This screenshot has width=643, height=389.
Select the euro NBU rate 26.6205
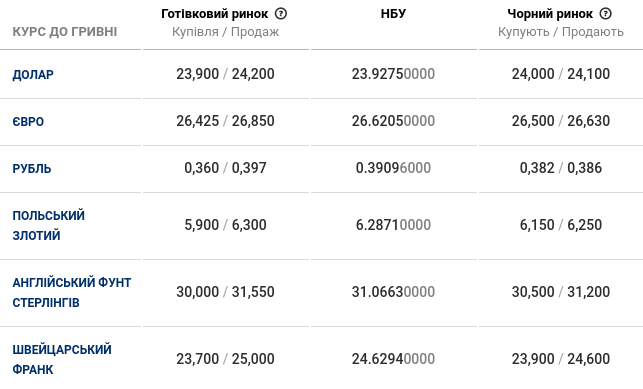(x=393, y=121)
